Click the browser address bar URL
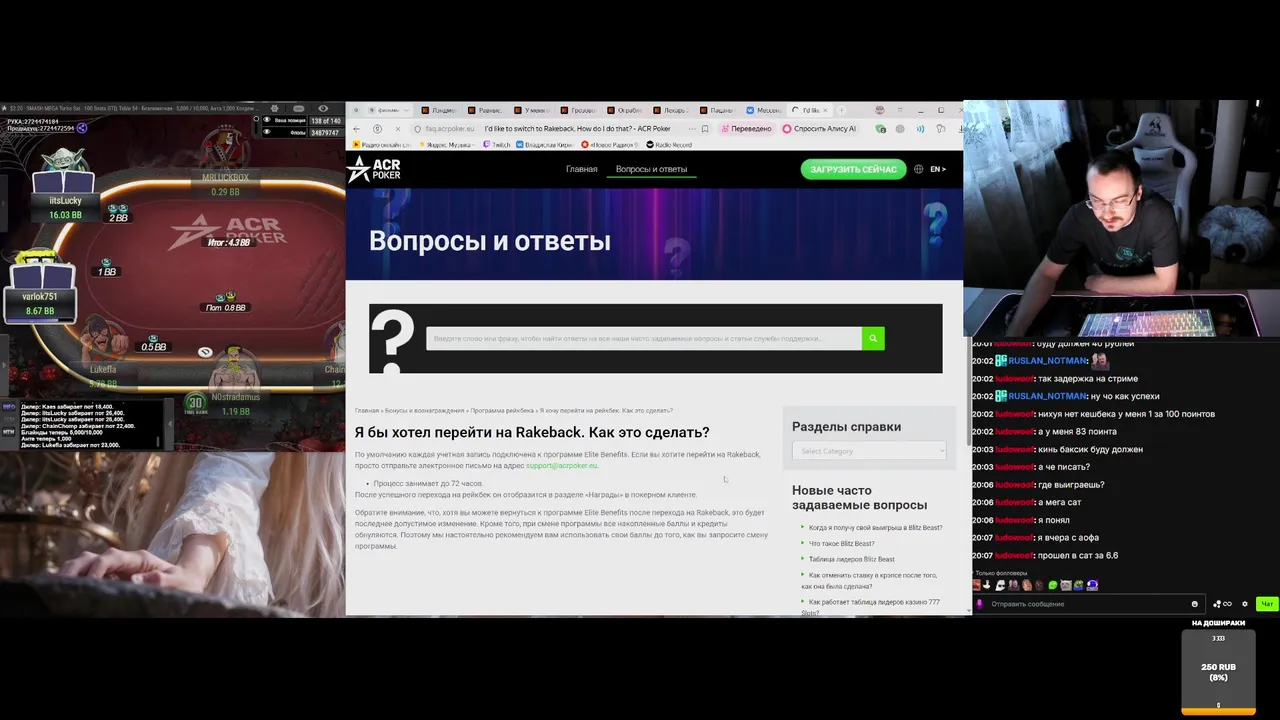 point(449,129)
